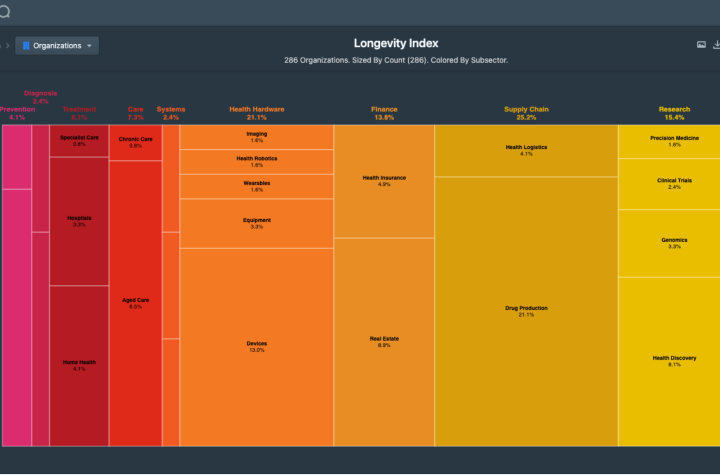This screenshot has width=720, height=475.
Task: Save chart as image icon
Action: coord(701,45)
